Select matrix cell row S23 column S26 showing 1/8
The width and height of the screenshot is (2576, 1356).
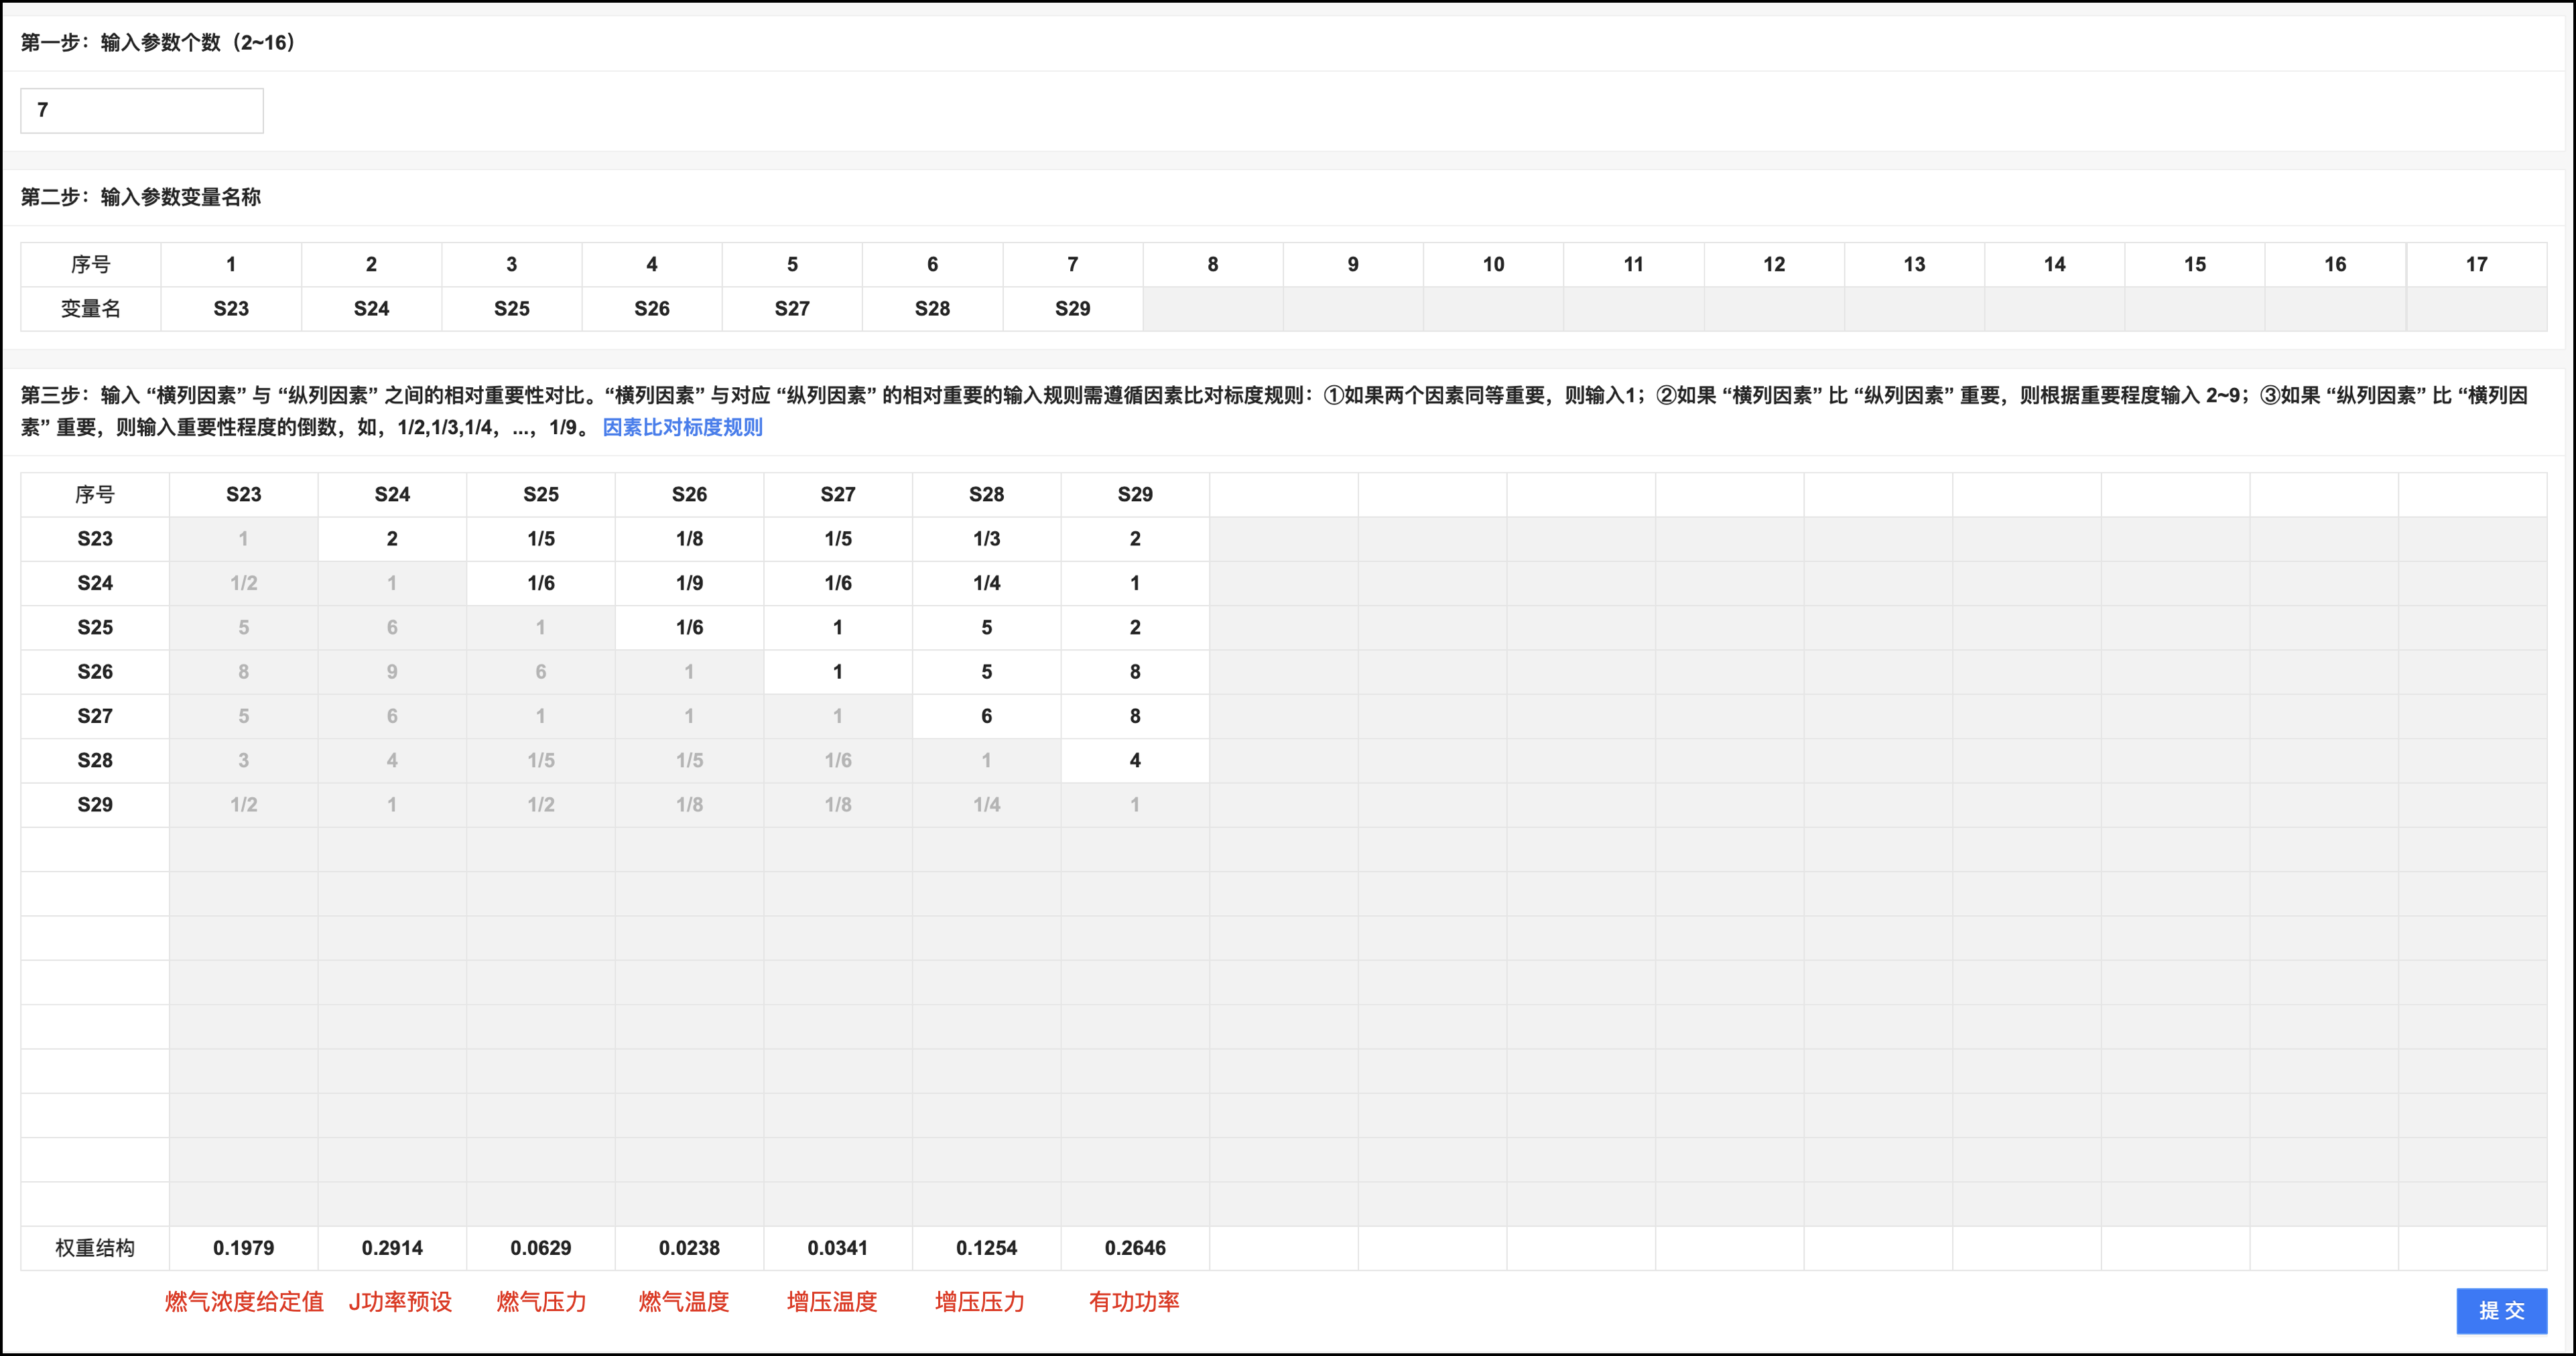pyautogui.click(x=689, y=539)
